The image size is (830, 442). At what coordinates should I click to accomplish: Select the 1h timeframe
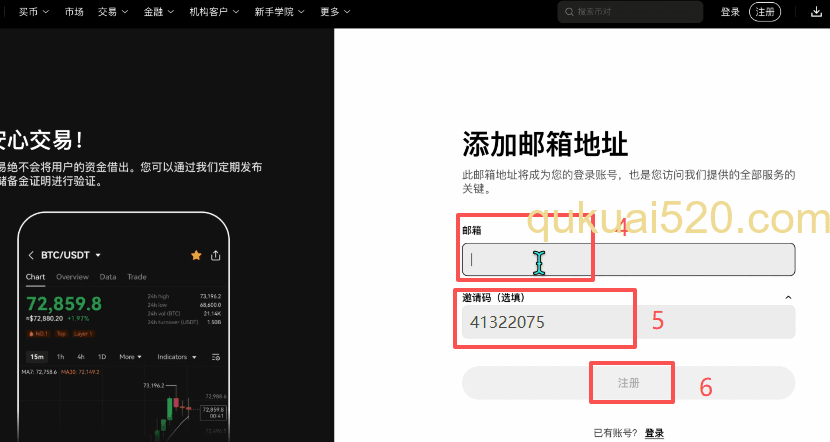60,357
